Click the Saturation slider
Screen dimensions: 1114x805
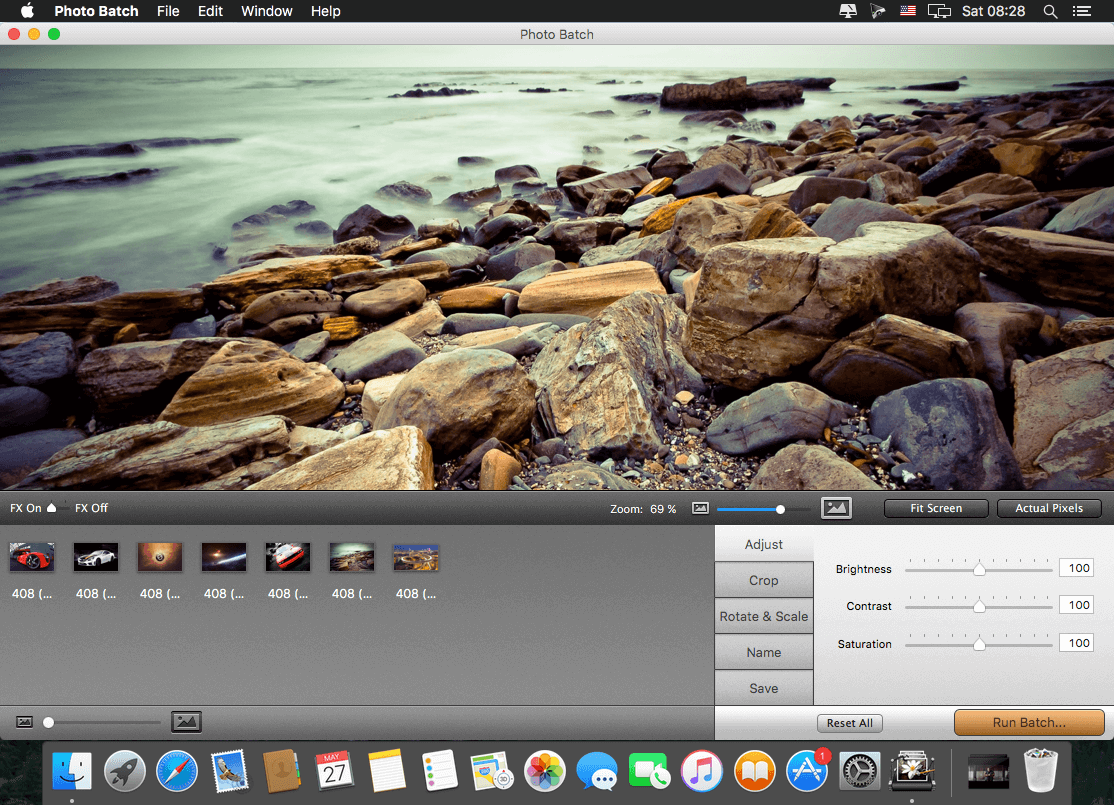(978, 644)
